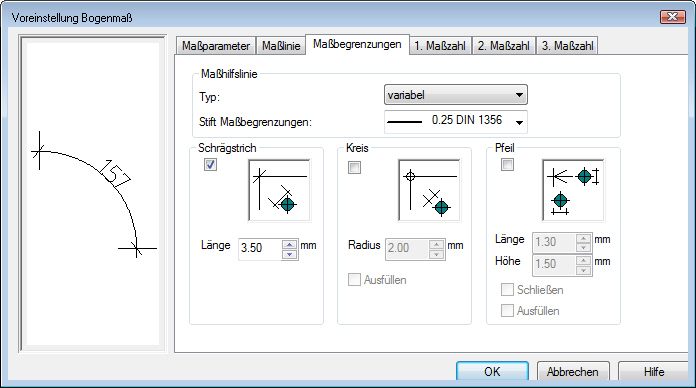Click the Abbrechen button
Image resolution: width=696 pixels, height=388 pixels.
click(573, 371)
